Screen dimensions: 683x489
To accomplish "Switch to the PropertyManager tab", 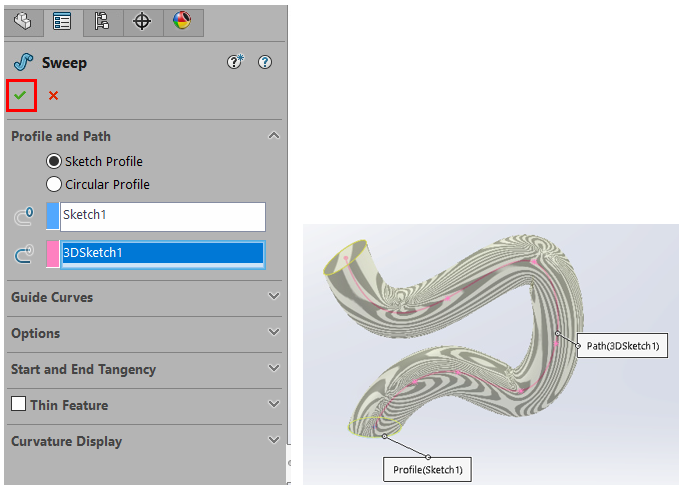I will tap(62, 21).
